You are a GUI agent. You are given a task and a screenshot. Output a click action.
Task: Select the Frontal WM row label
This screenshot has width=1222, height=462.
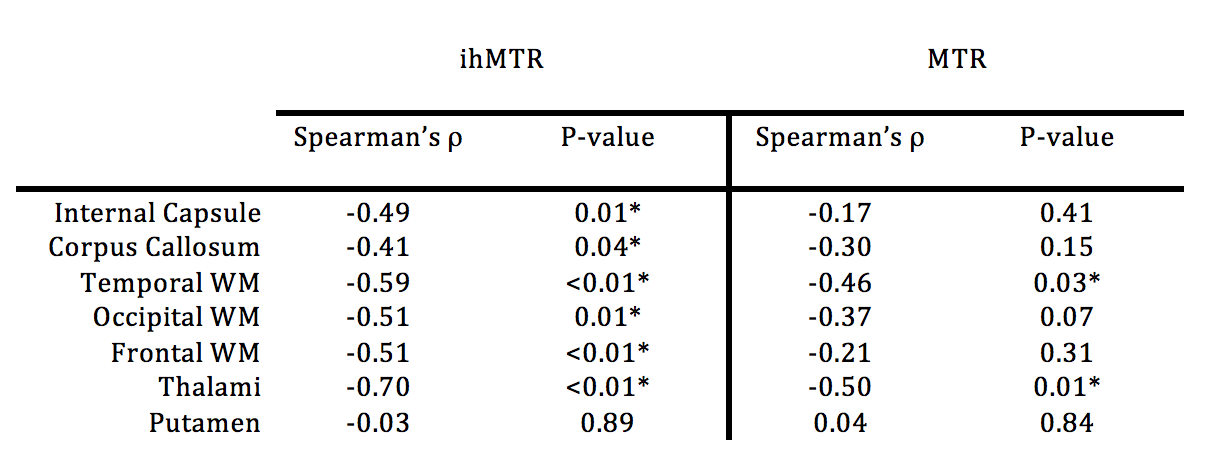tap(186, 353)
